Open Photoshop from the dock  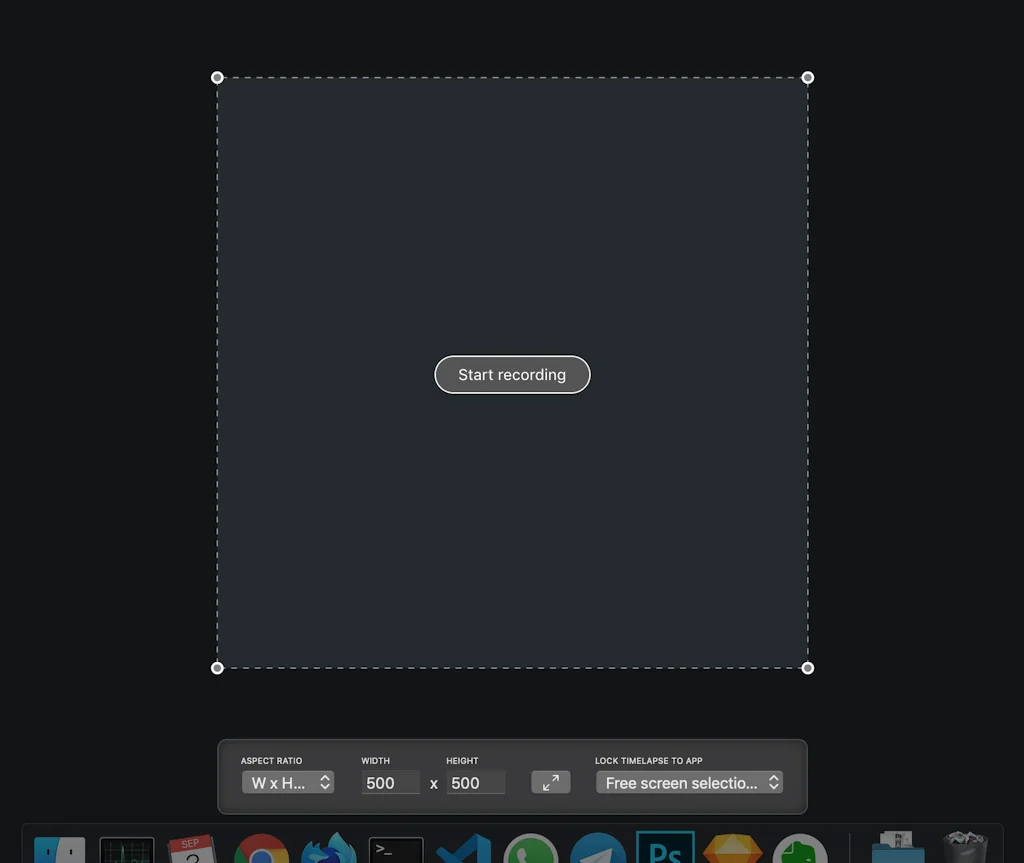click(664, 850)
